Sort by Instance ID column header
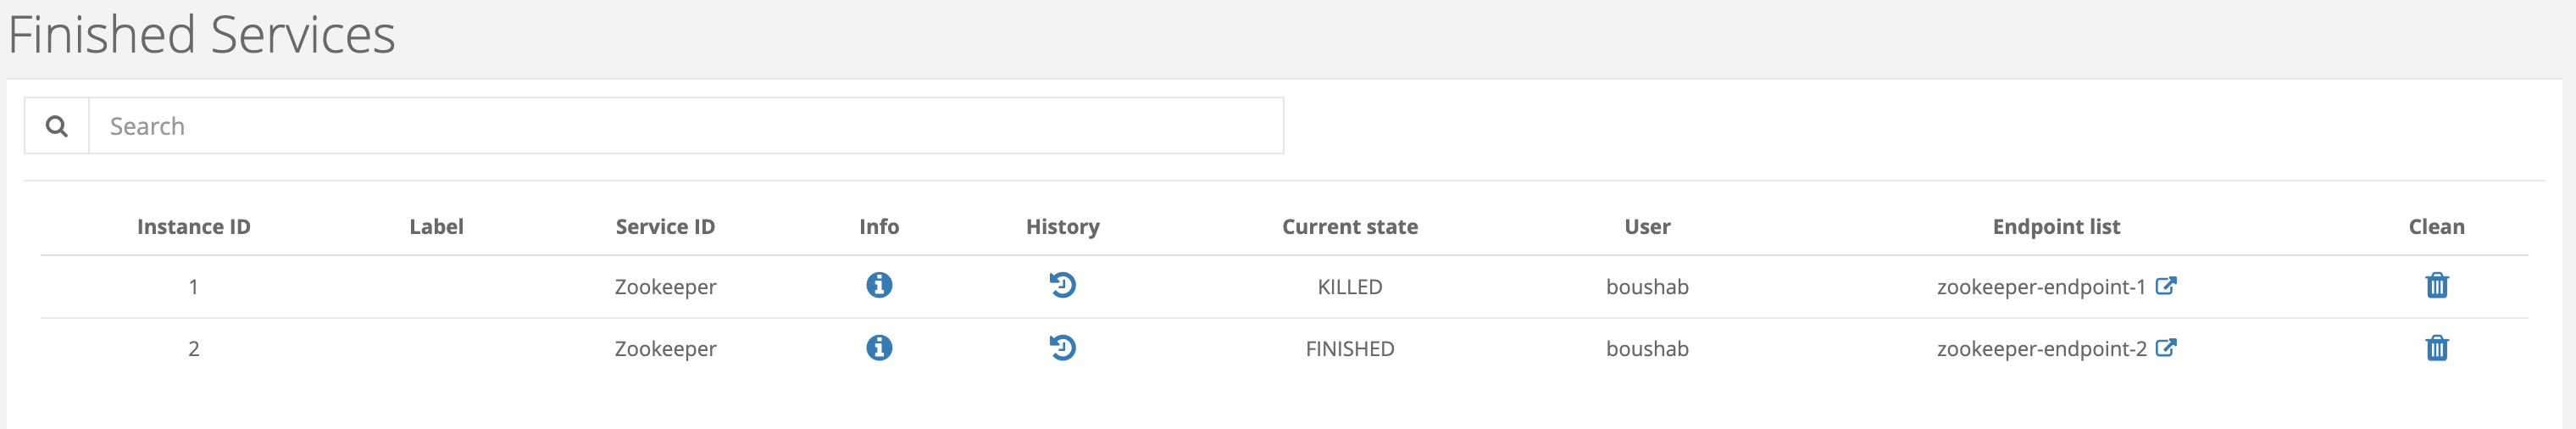 (x=194, y=227)
